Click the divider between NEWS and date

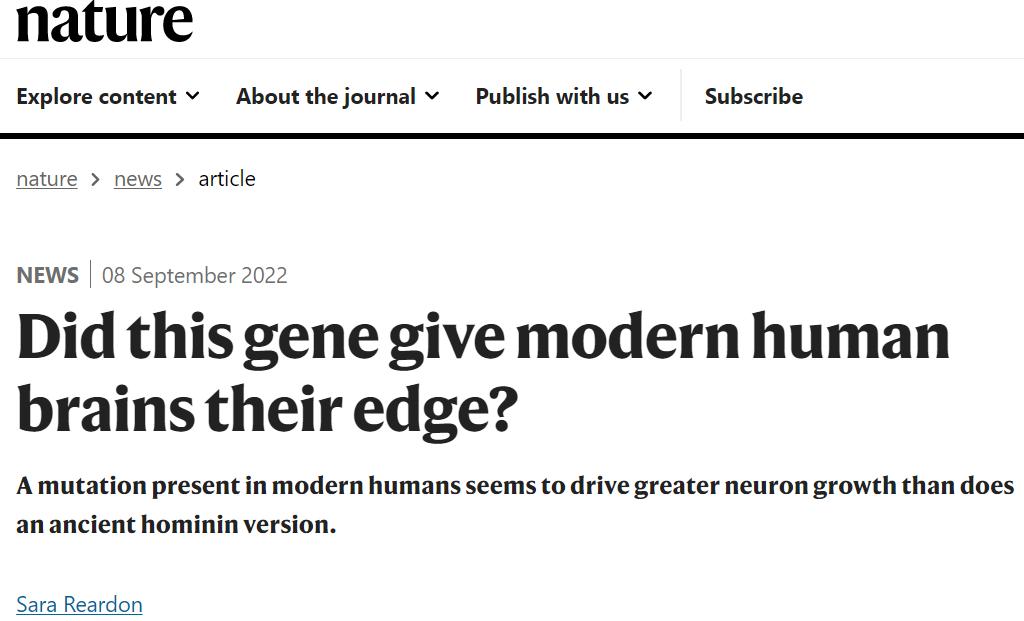click(90, 275)
